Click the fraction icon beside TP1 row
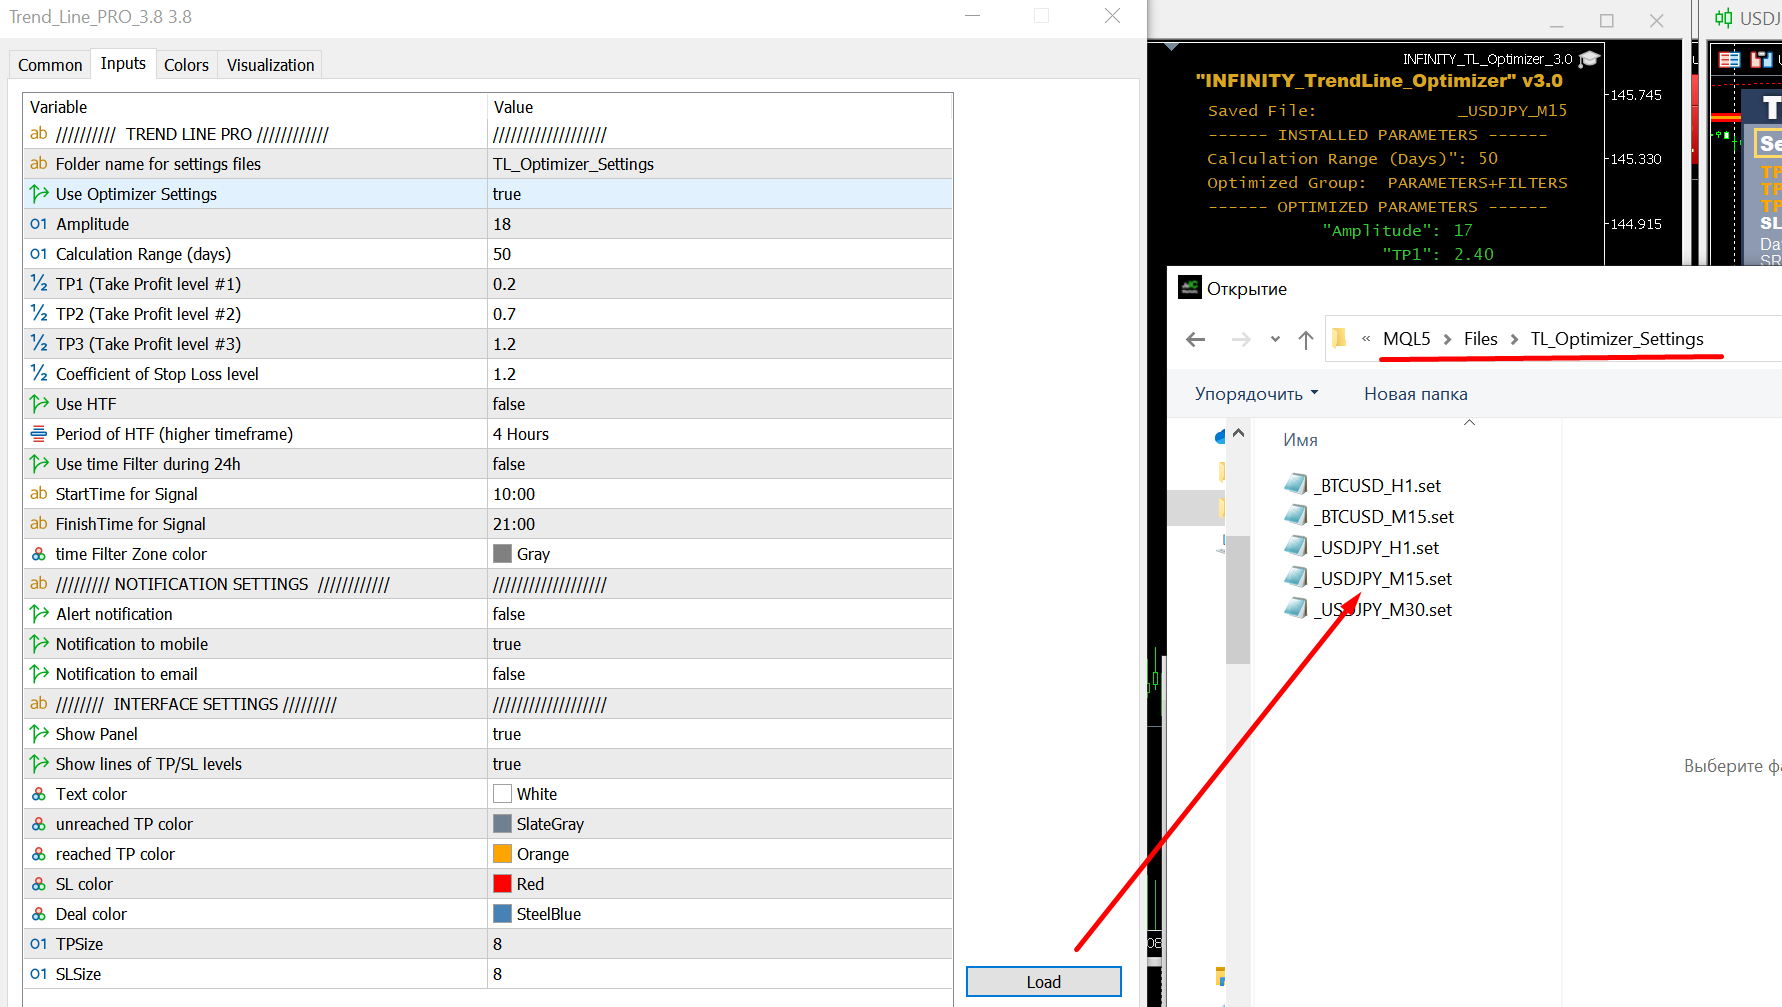 point(39,284)
